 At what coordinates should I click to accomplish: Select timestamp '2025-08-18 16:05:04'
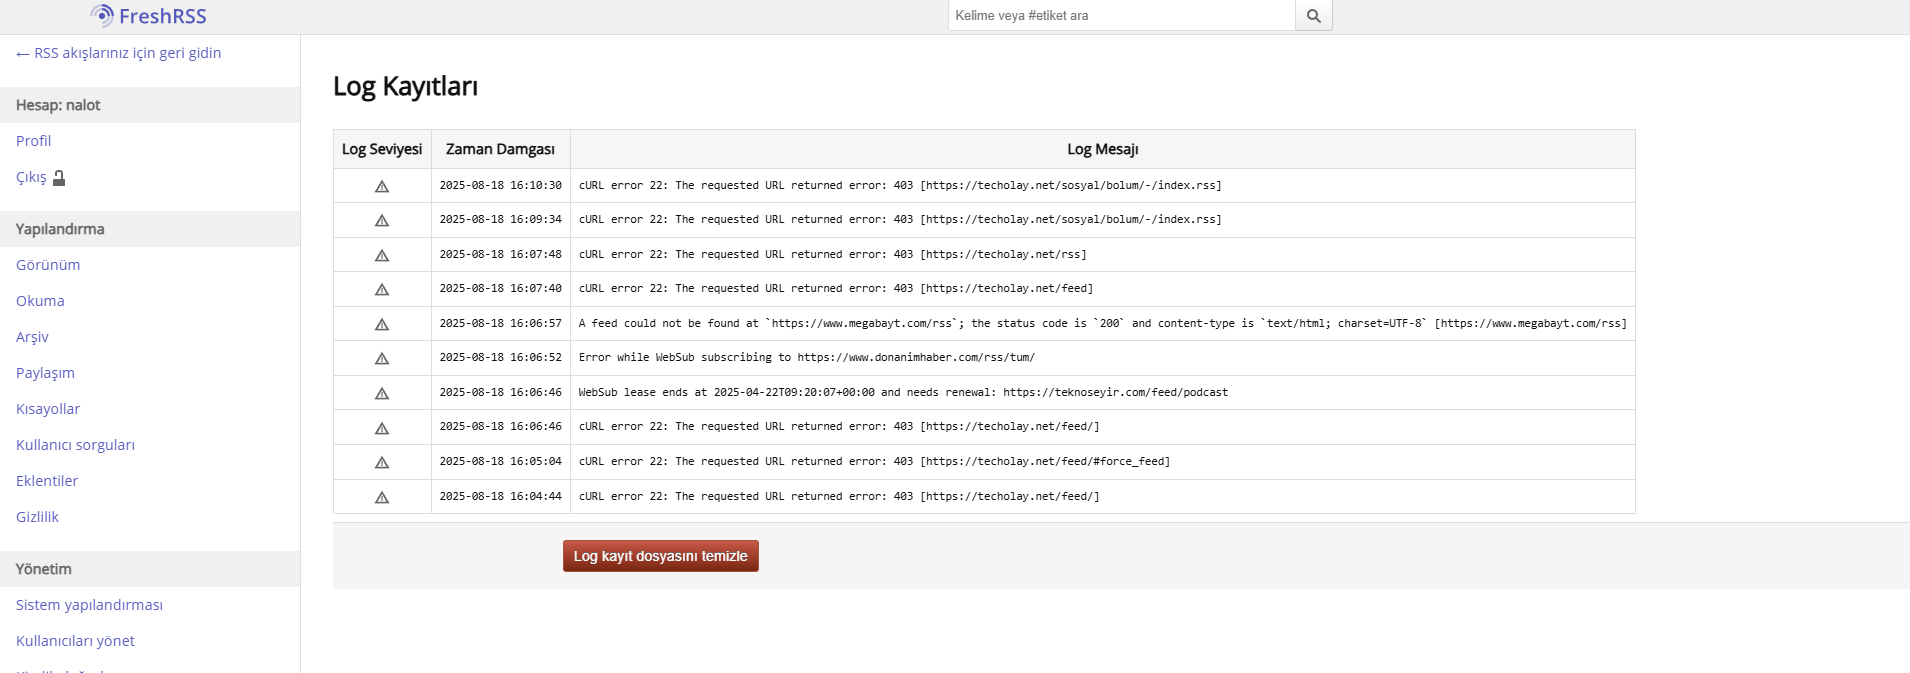tap(501, 461)
